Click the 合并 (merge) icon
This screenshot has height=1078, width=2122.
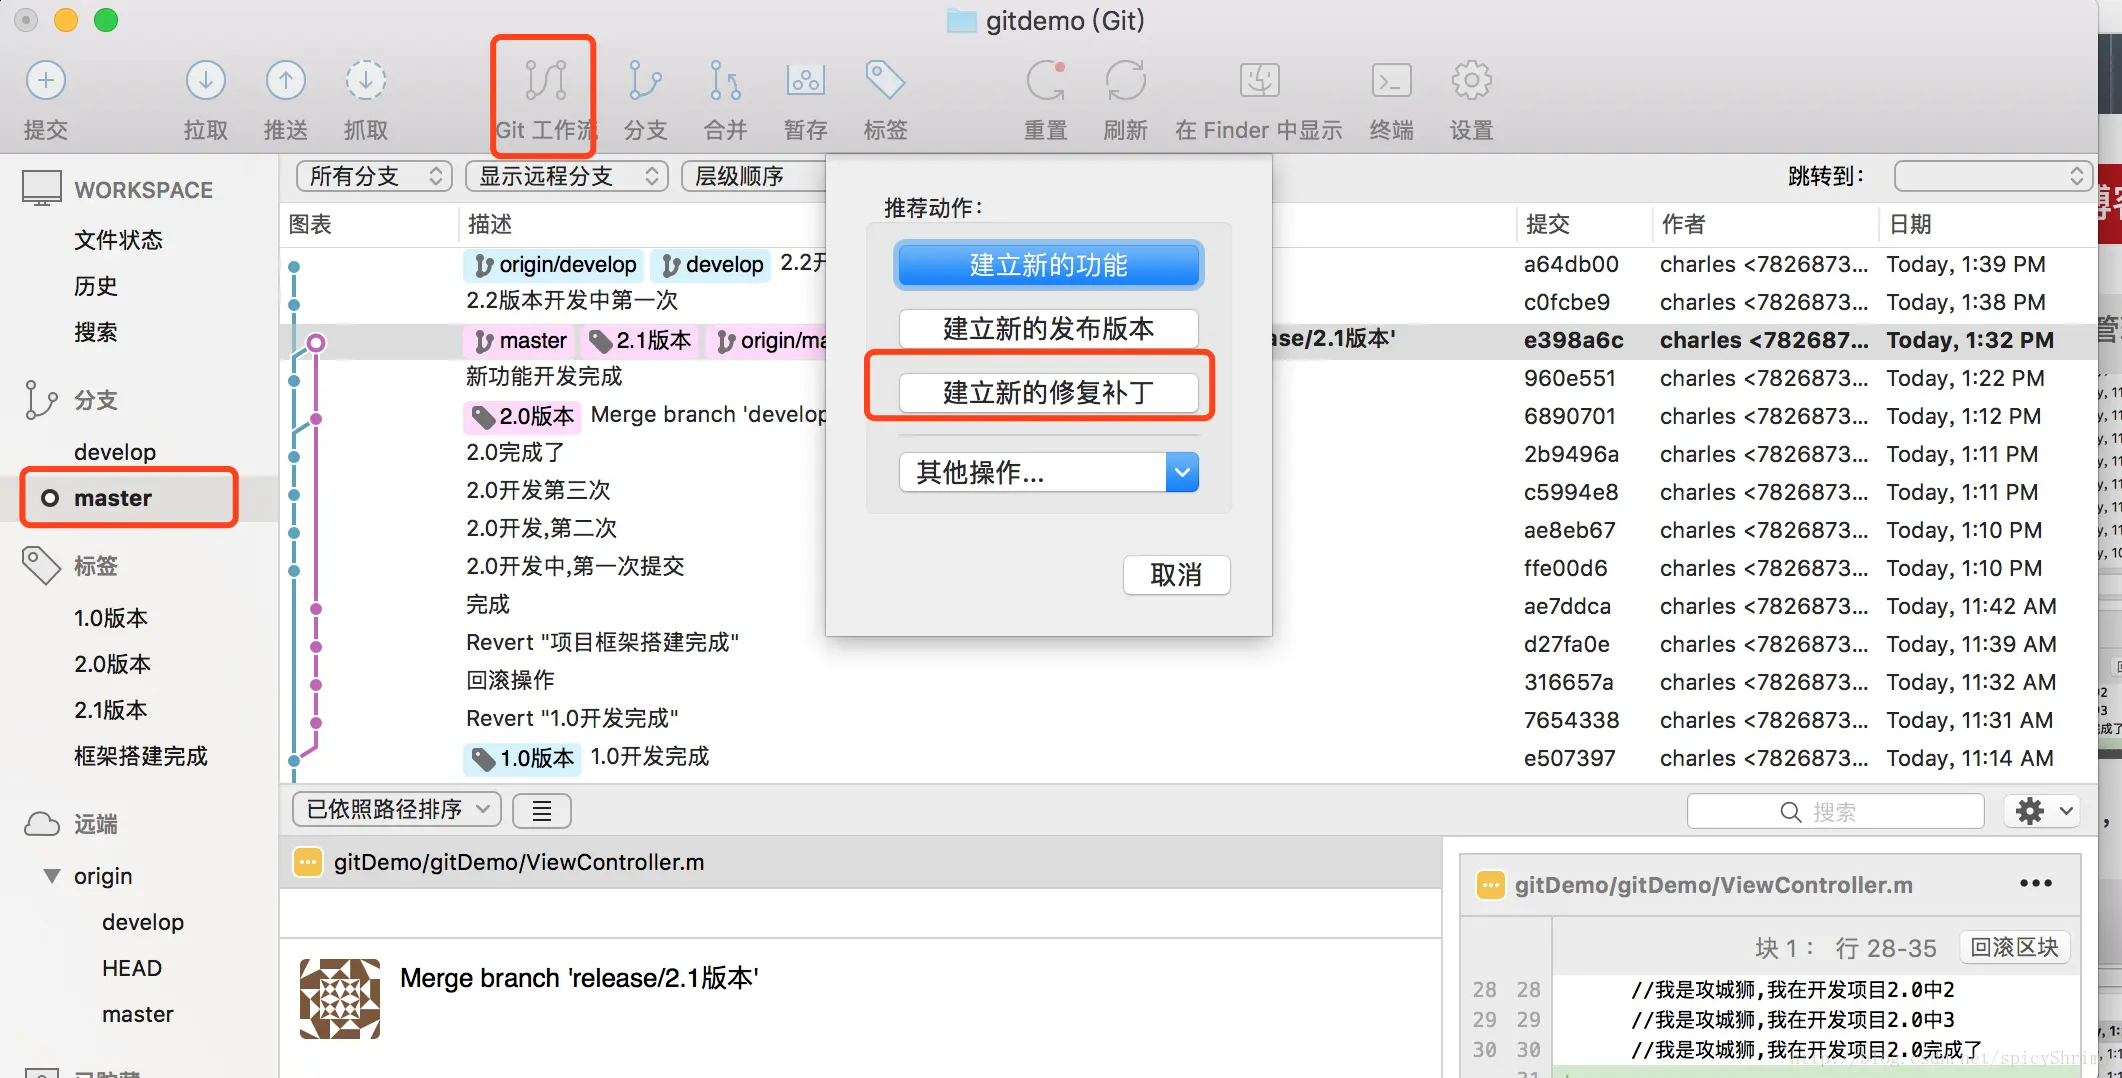click(724, 95)
